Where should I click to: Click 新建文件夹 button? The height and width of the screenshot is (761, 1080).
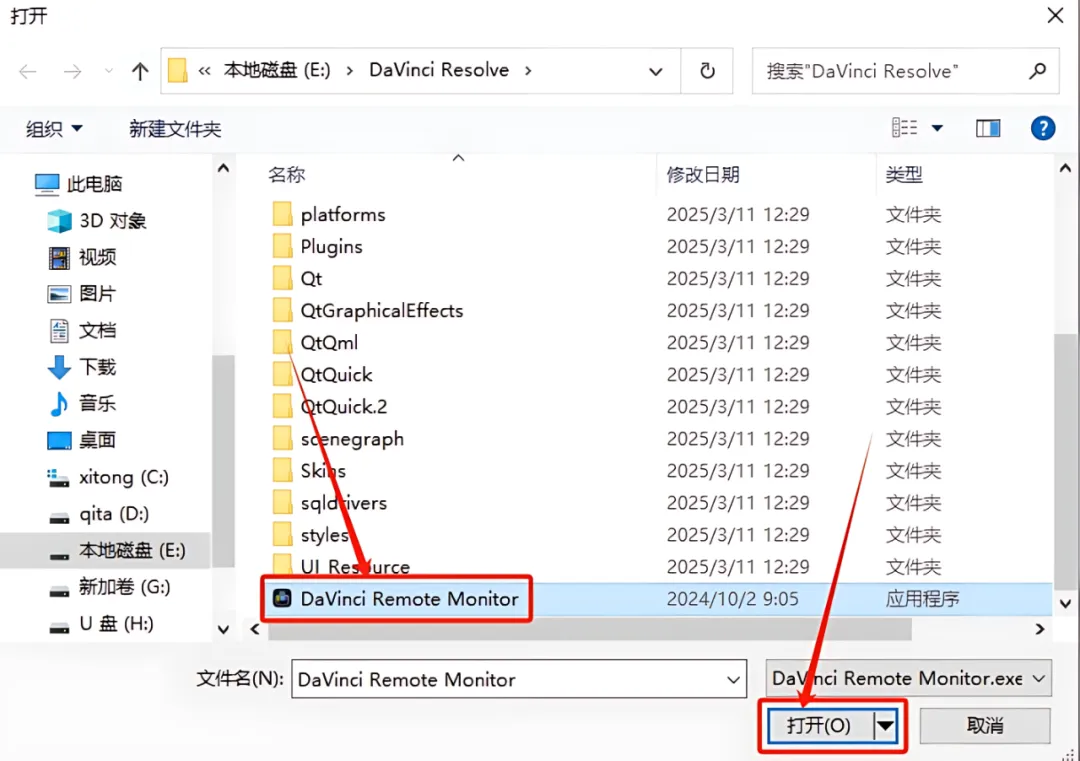point(175,129)
